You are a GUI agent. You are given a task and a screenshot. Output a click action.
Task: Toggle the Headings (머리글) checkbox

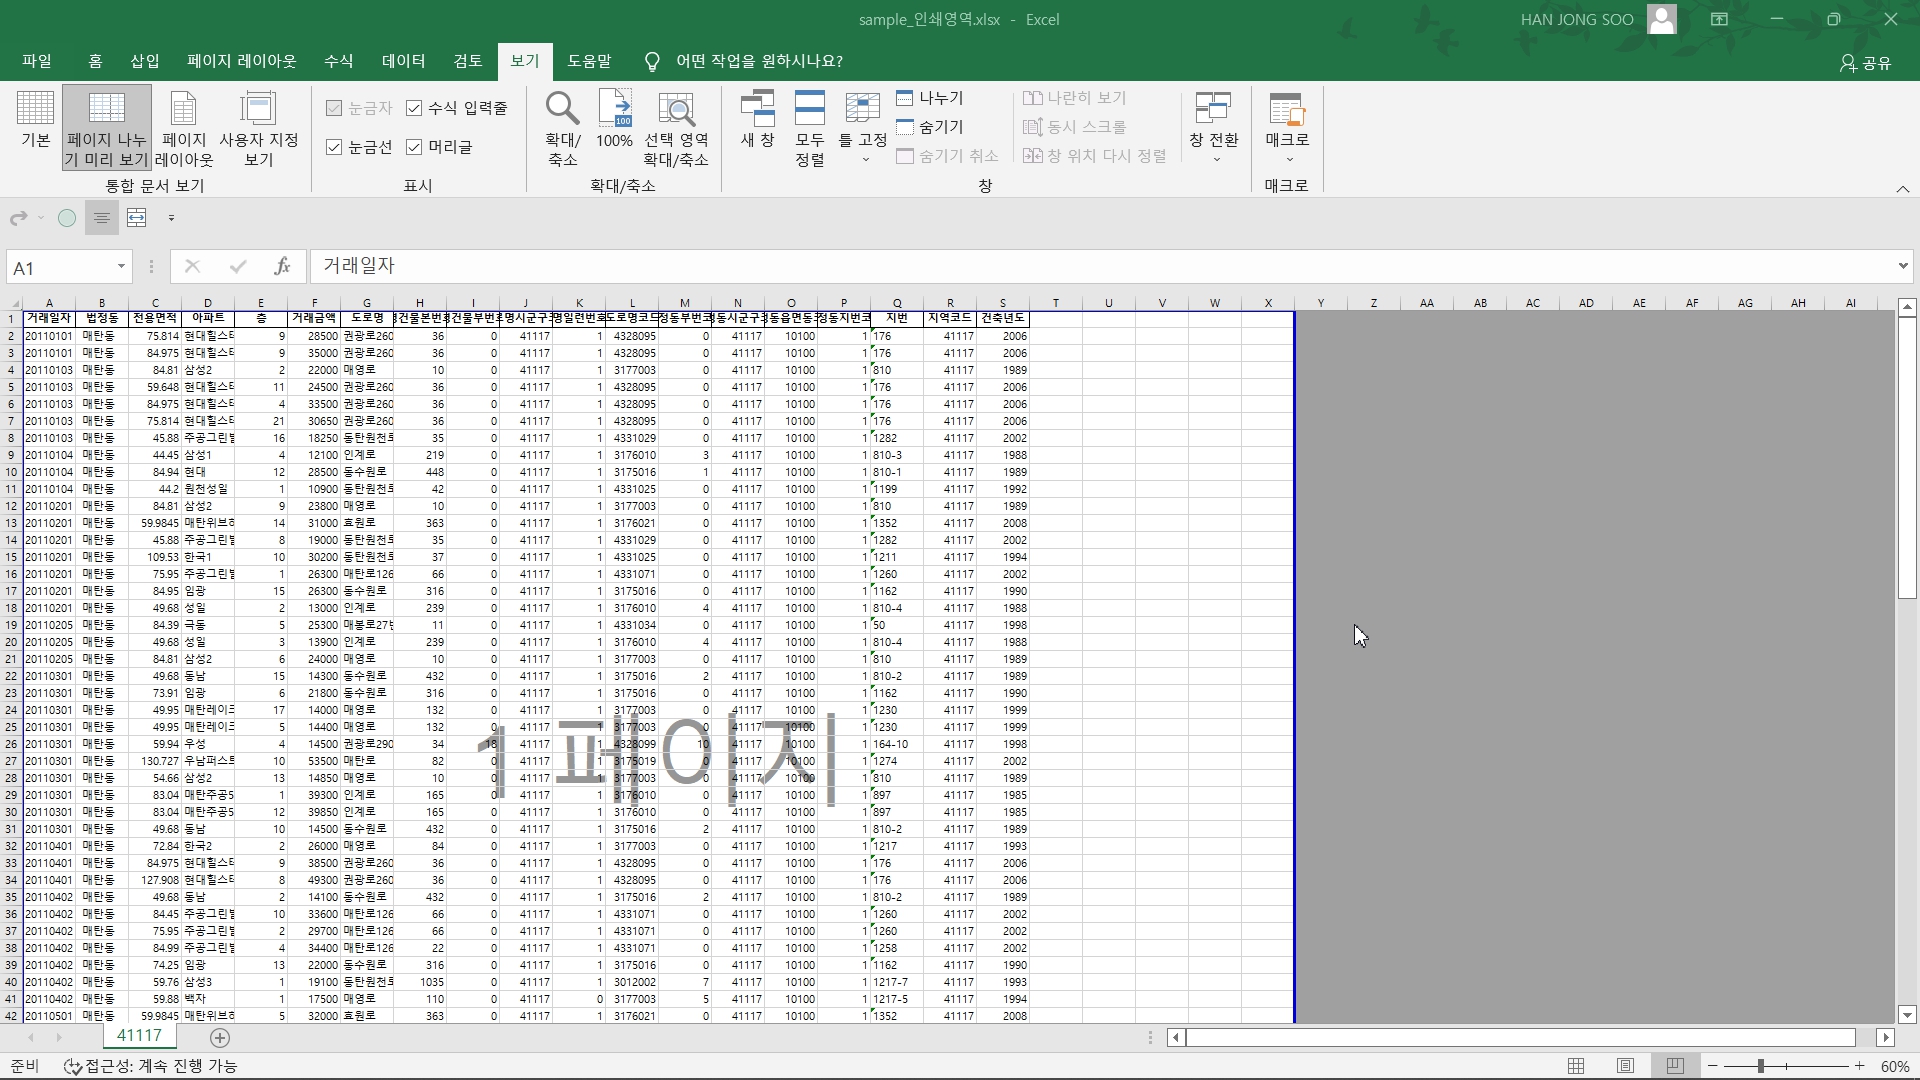(x=415, y=147)
